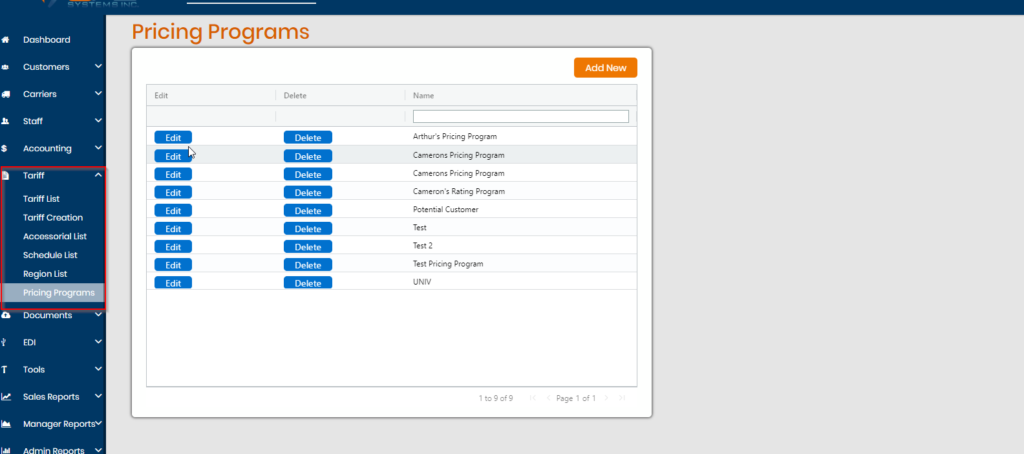
Task: Delete the Test Pricing Program row
Action: click(x=308, y=265)
